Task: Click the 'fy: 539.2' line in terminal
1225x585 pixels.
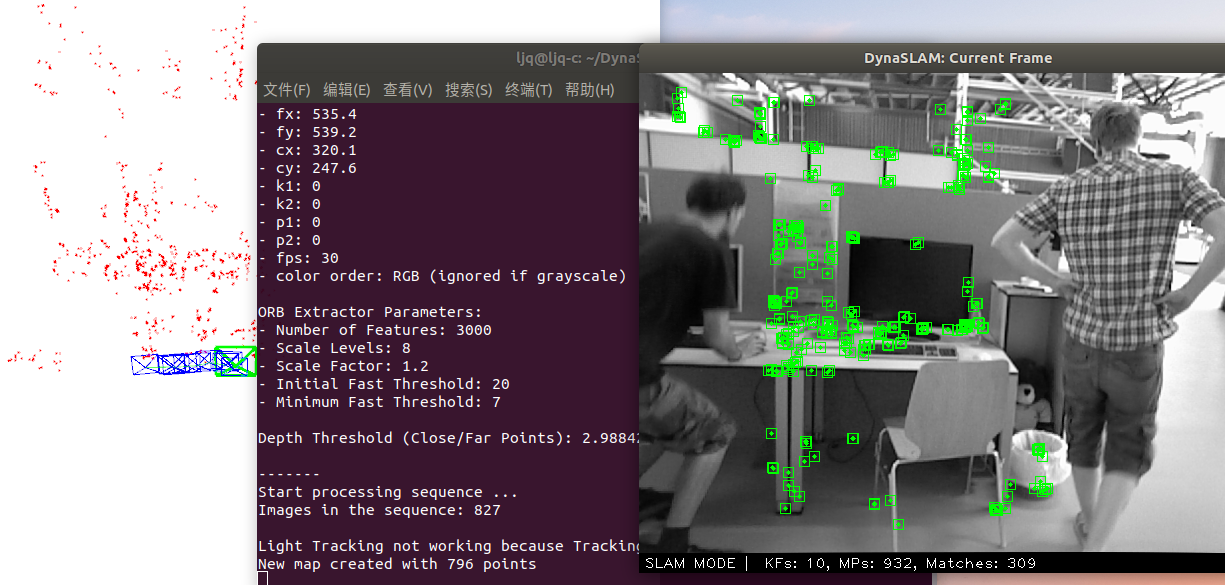Action: tap(308, 132)
